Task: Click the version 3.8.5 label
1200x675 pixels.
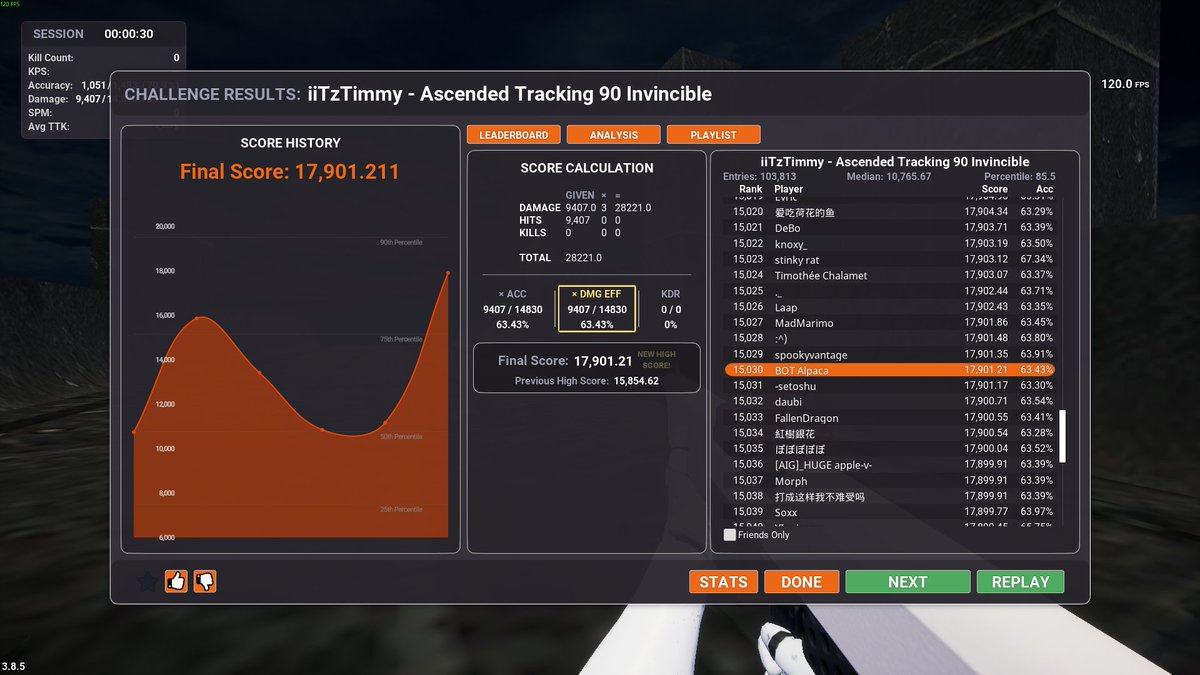Action: [14, 665]
